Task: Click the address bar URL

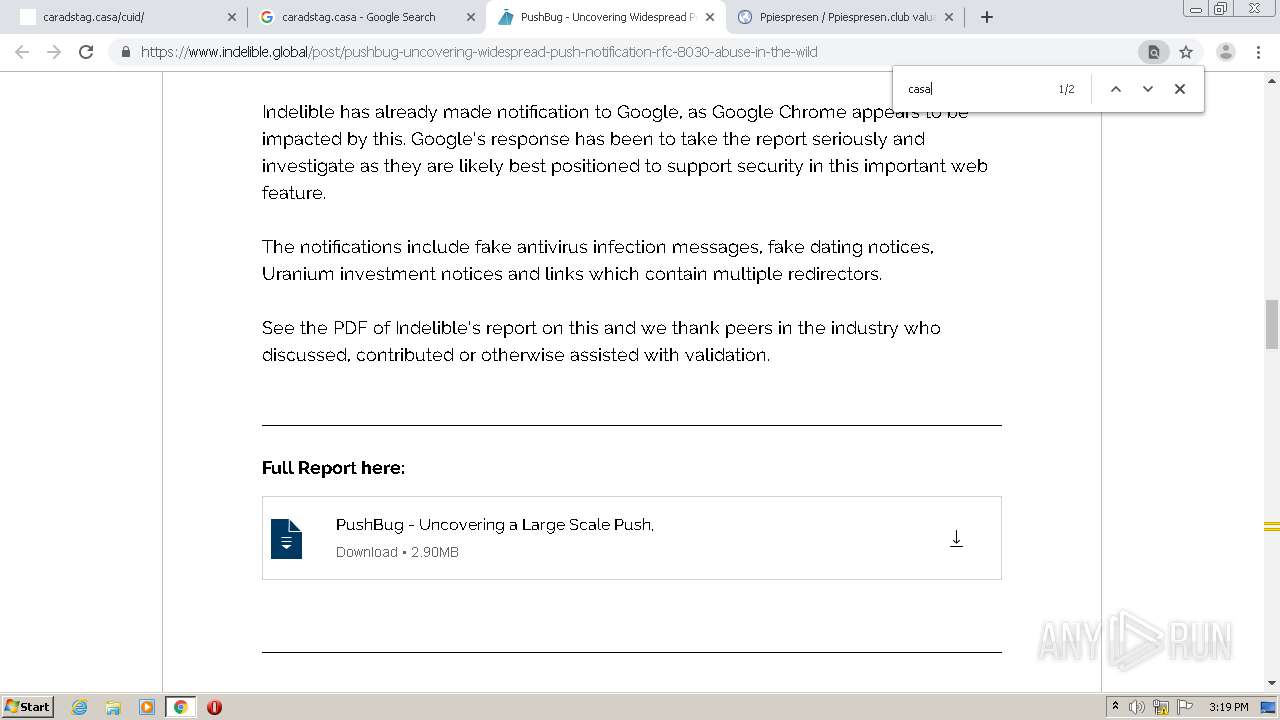Action: pos(479,52)
